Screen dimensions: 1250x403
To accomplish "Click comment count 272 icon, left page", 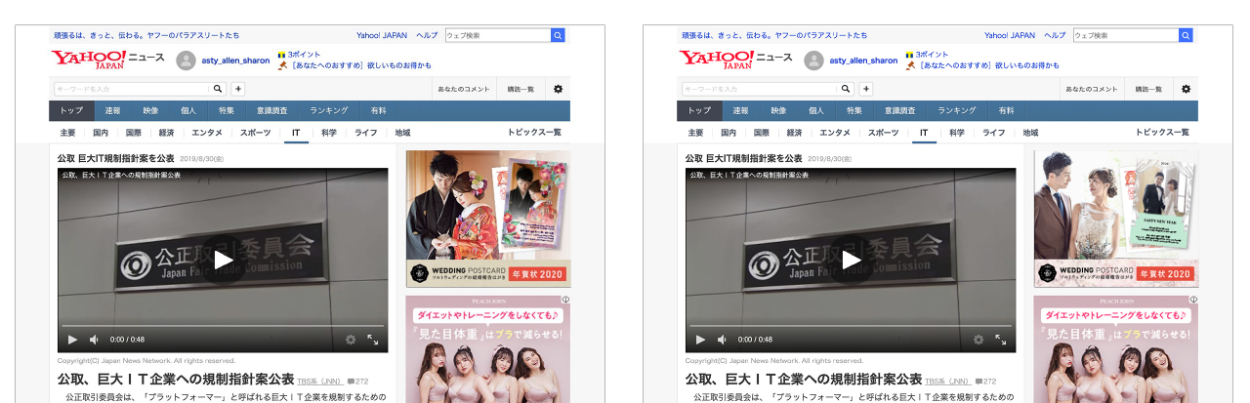I will coord(352,381).
